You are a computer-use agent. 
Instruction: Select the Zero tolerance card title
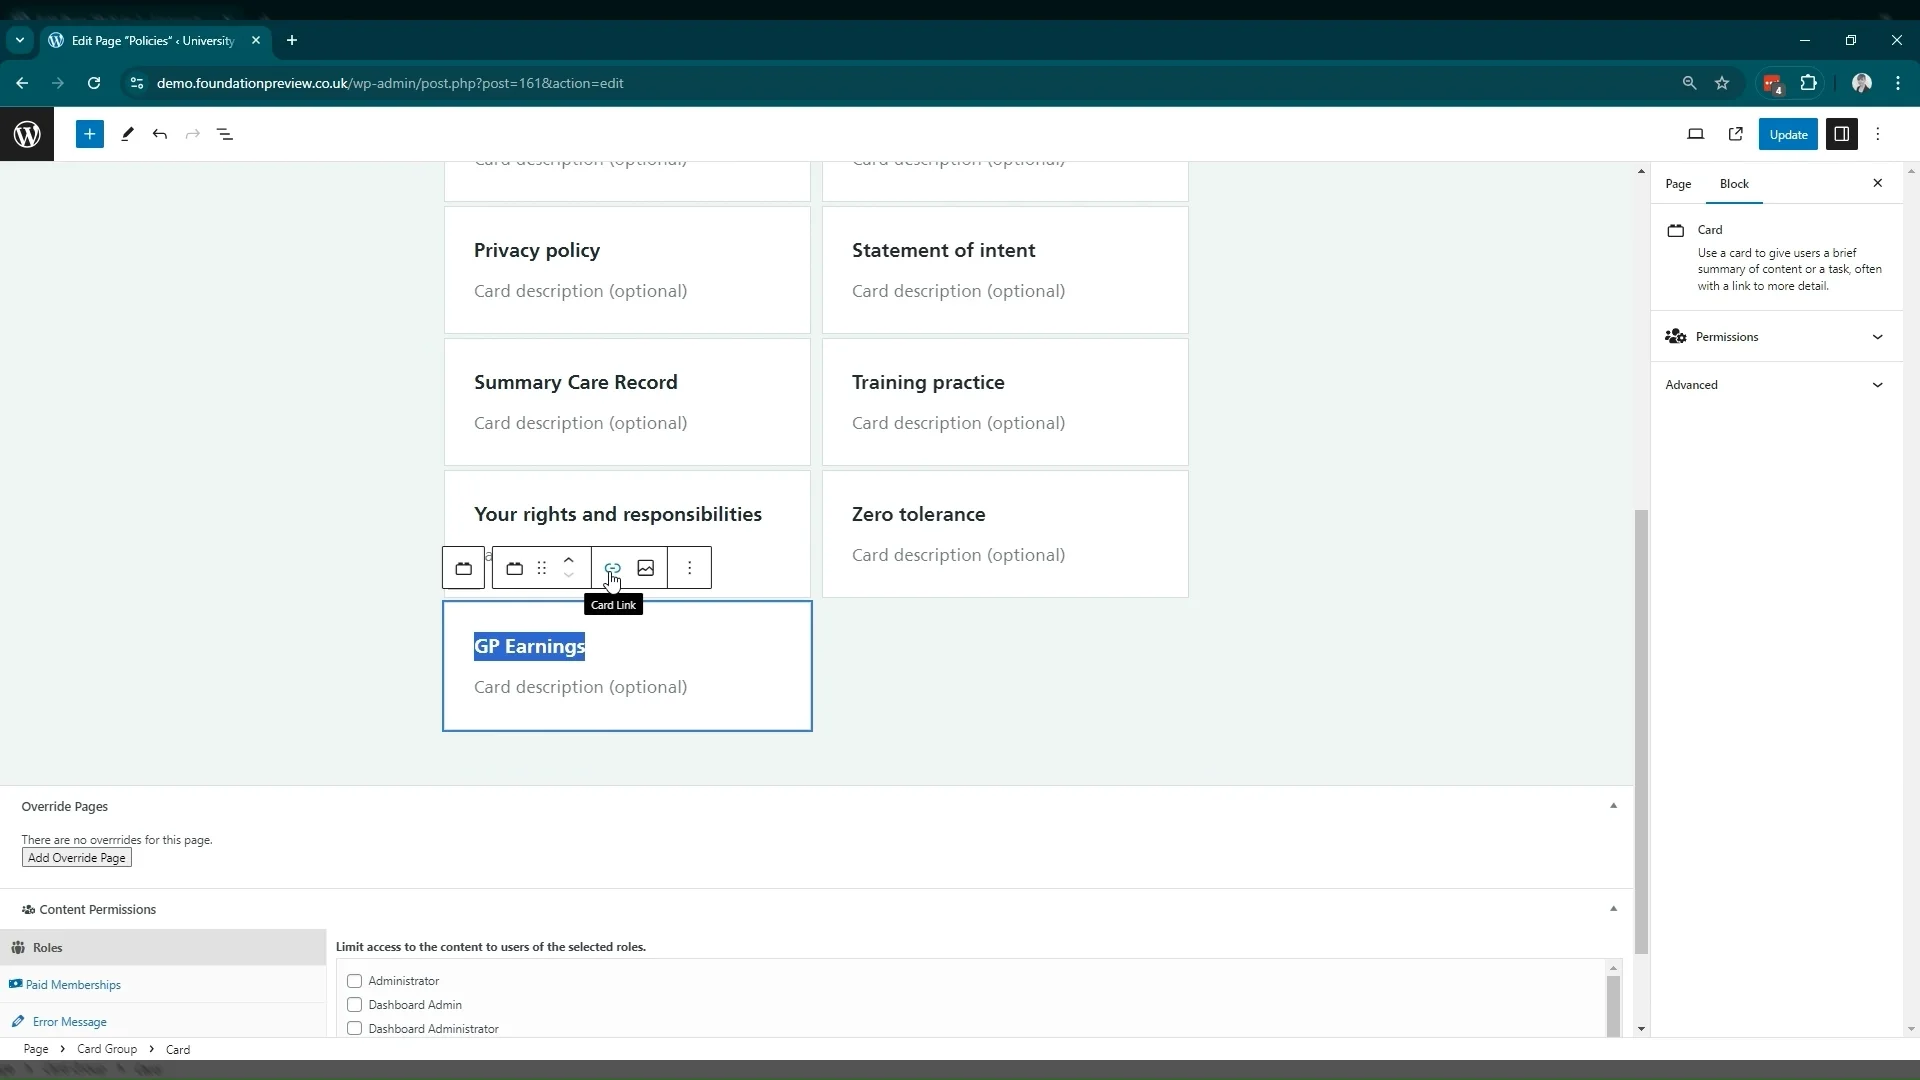918,514
